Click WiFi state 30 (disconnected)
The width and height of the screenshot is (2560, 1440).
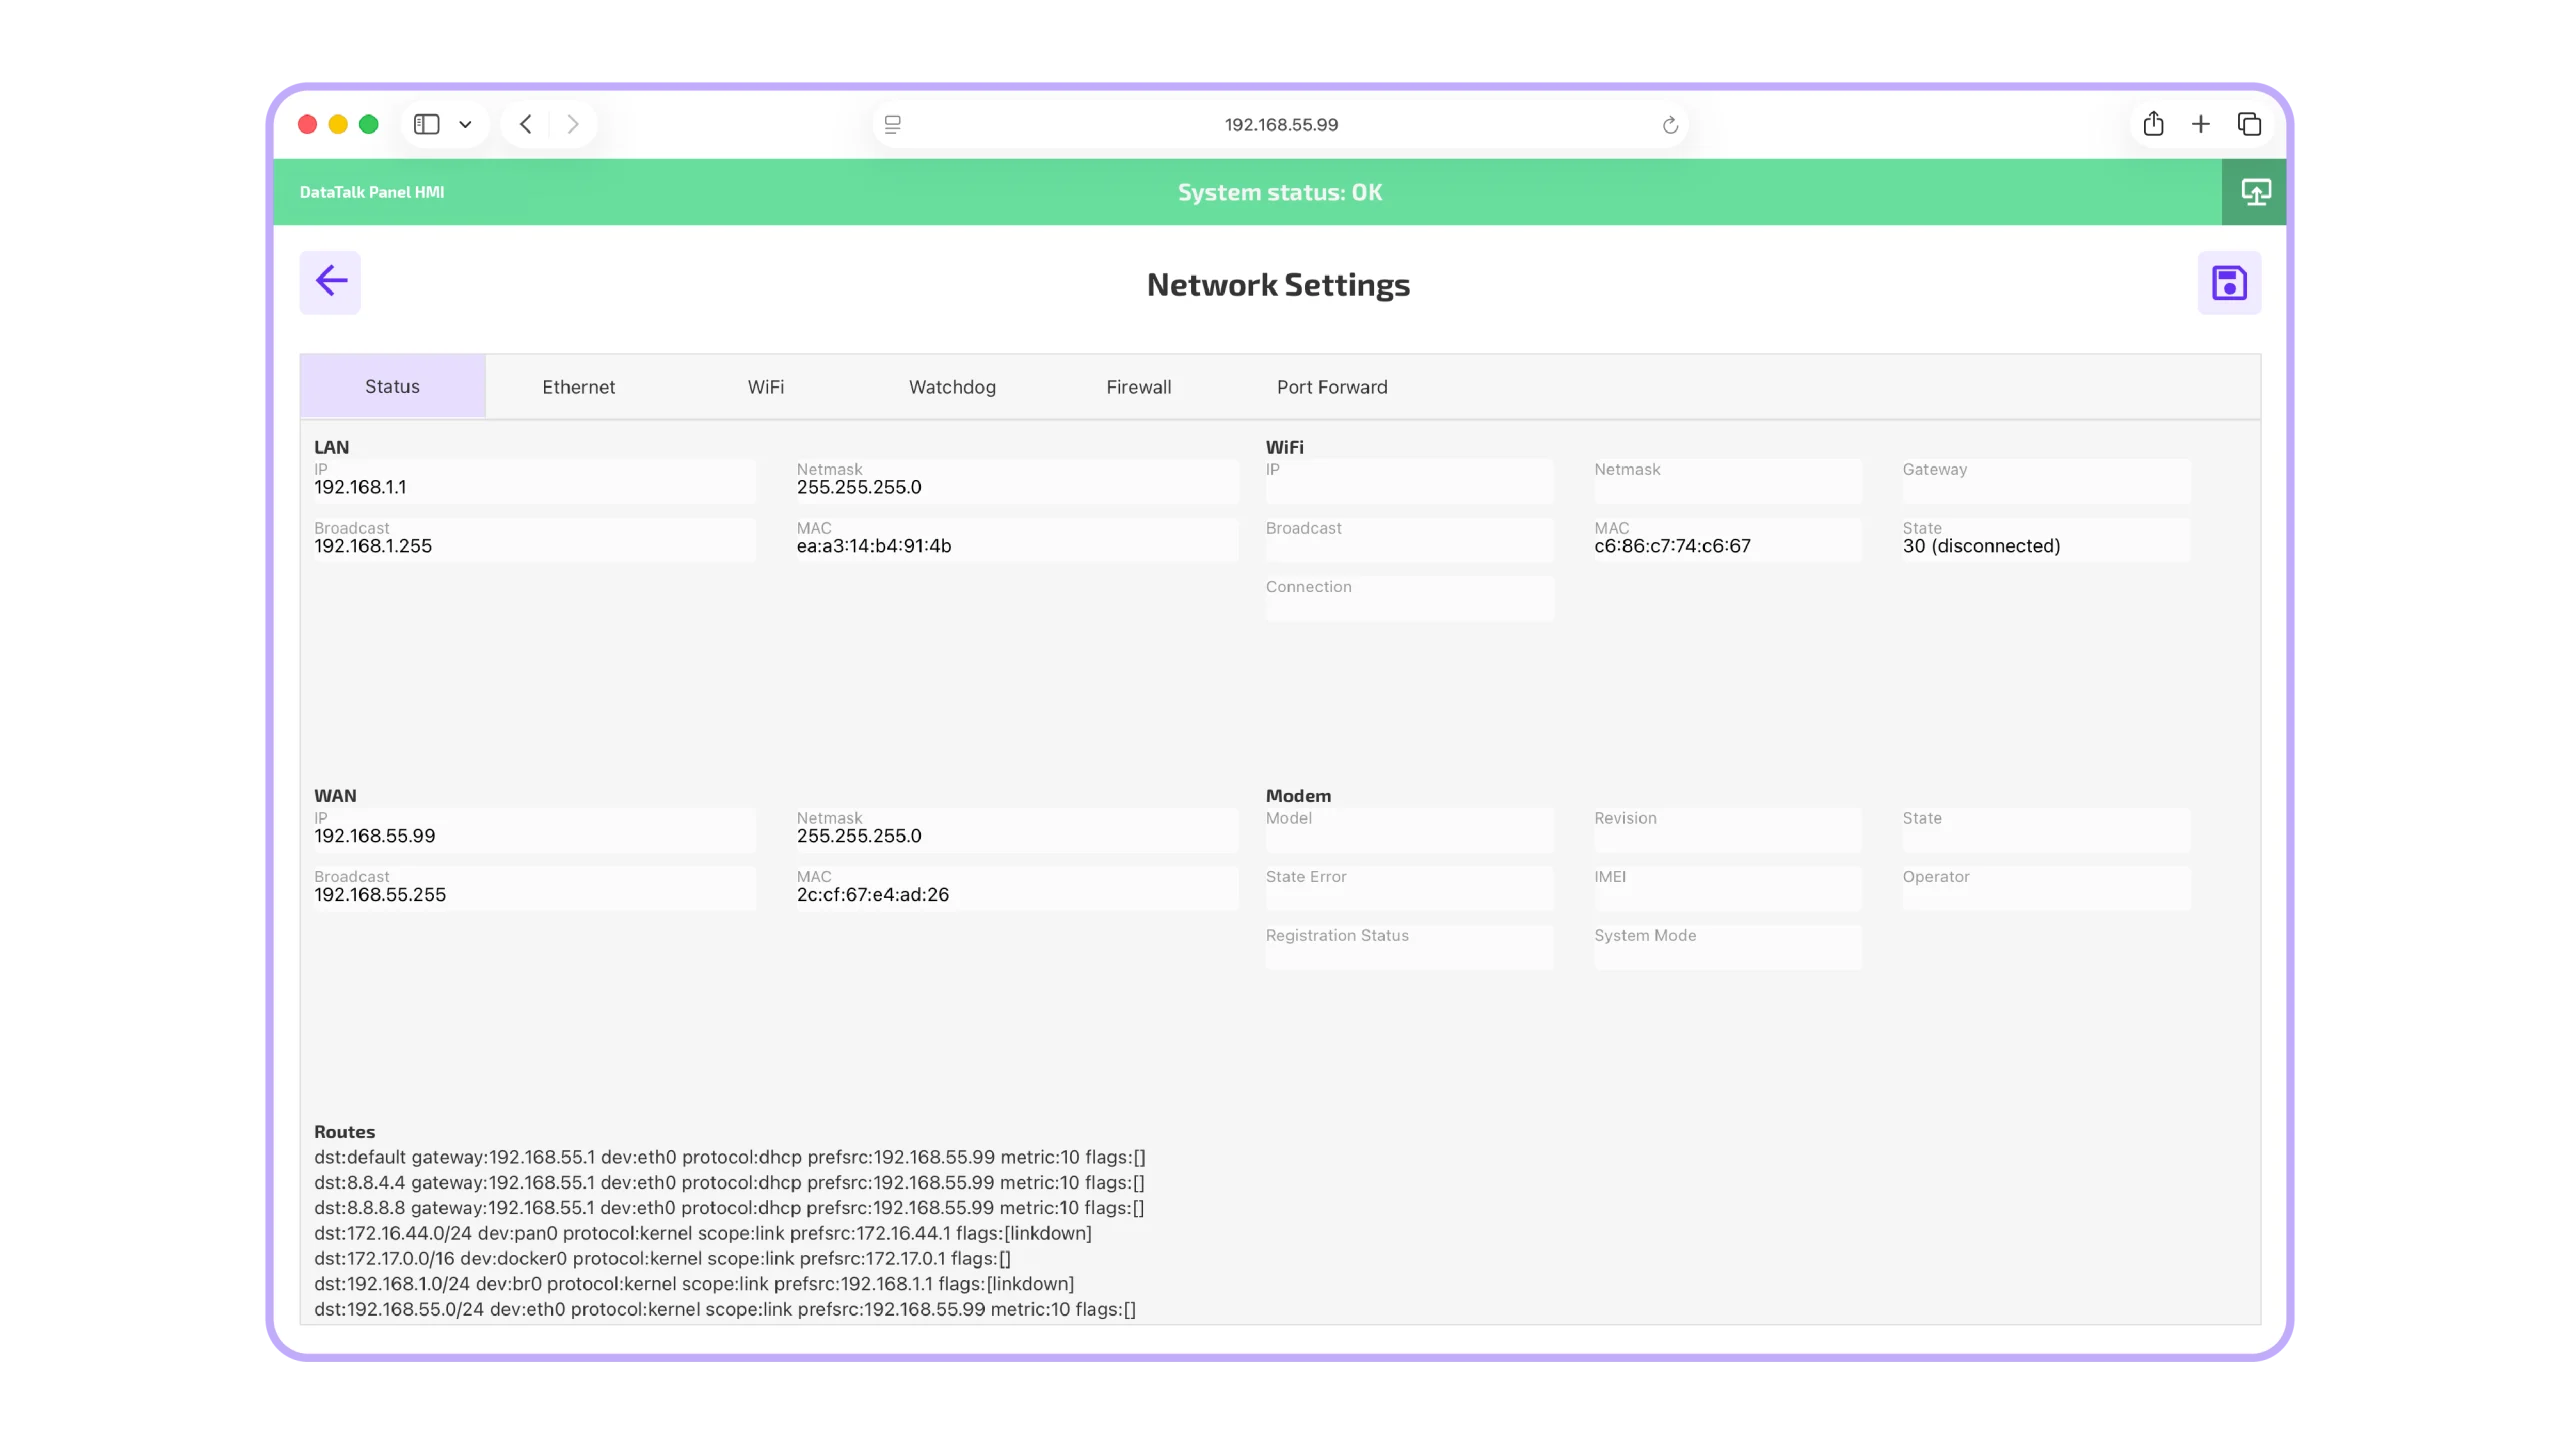[x=1980, y=546]
